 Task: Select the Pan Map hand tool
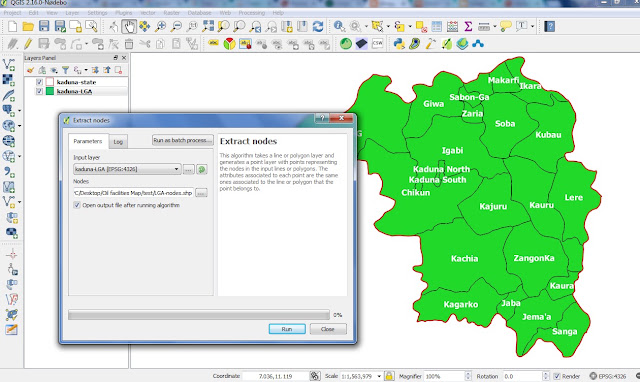coord(129,27)
